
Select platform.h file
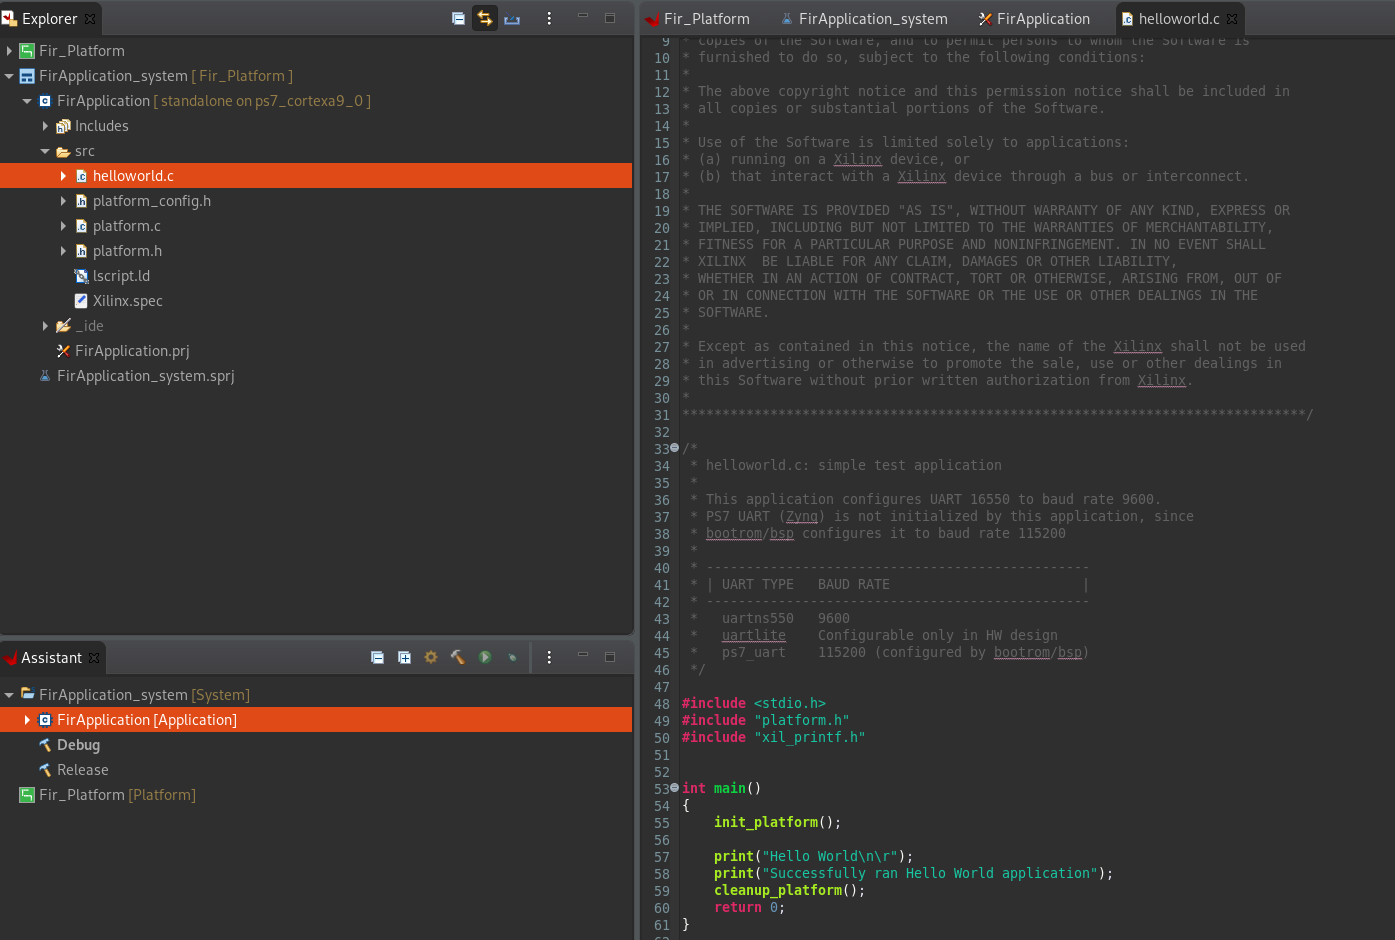pyautogui.click(x=127, y=251)
